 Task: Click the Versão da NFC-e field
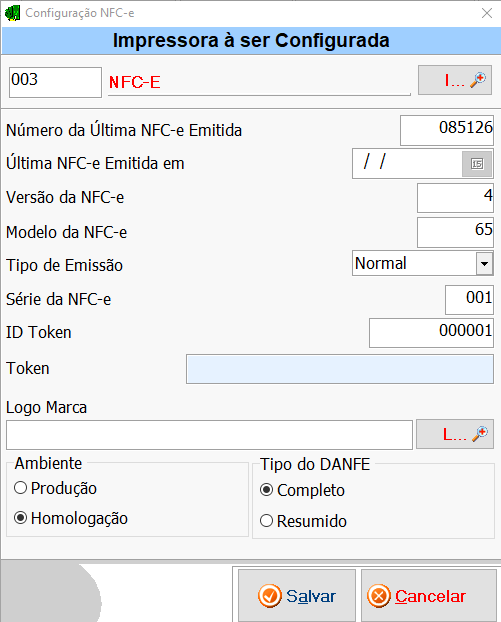click(x=455, y=198)
